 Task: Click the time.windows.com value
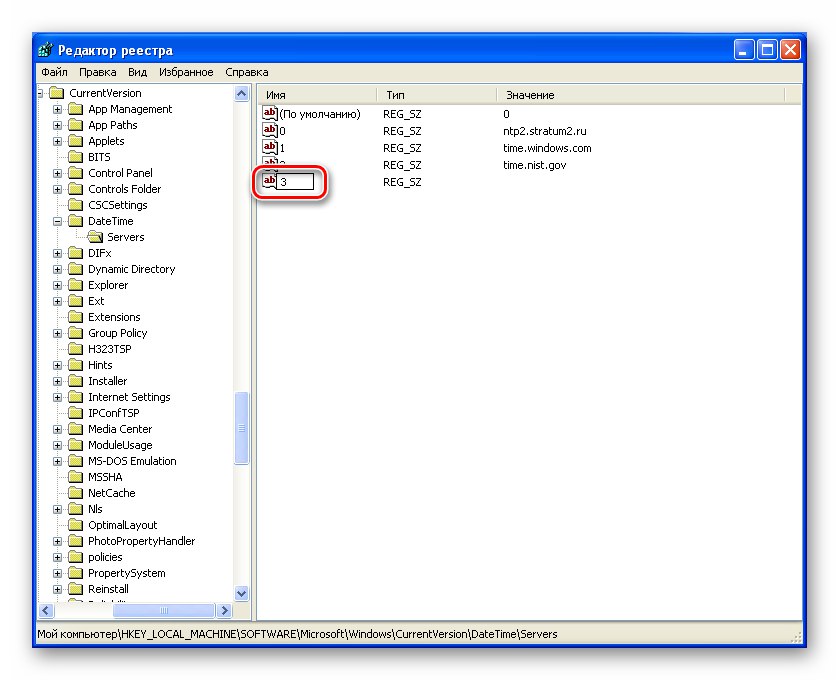coord(547,148)
